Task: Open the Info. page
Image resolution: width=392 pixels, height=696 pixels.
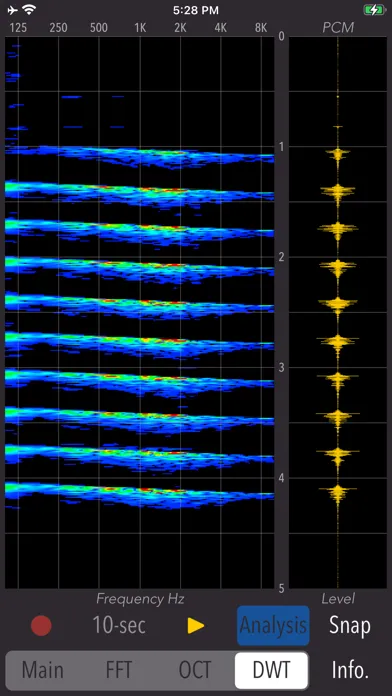Action: point(350,670)
